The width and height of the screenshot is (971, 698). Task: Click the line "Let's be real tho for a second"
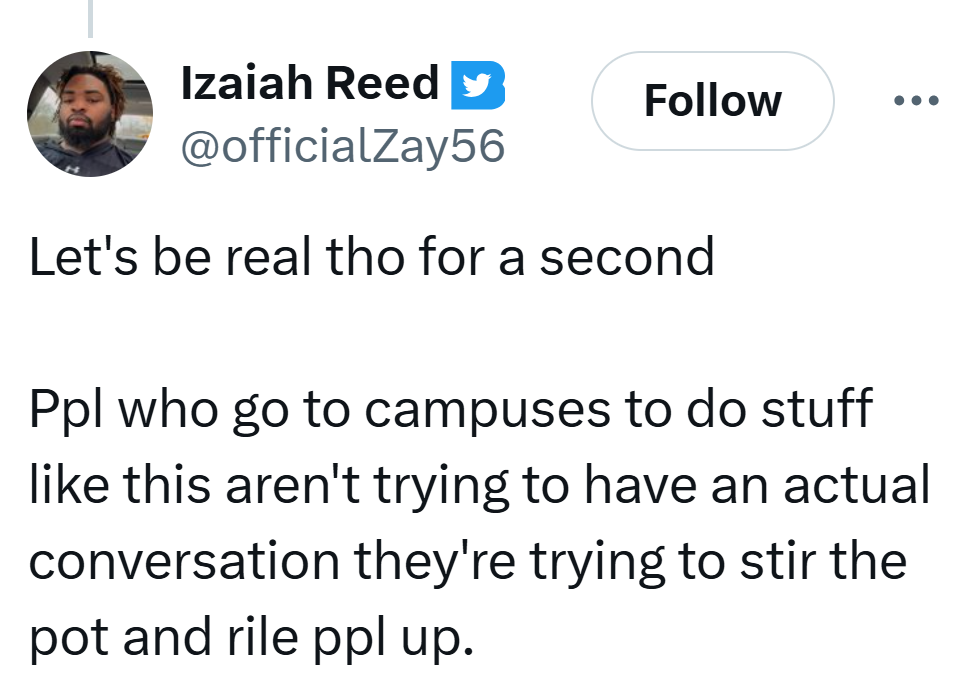click(371, 258)
